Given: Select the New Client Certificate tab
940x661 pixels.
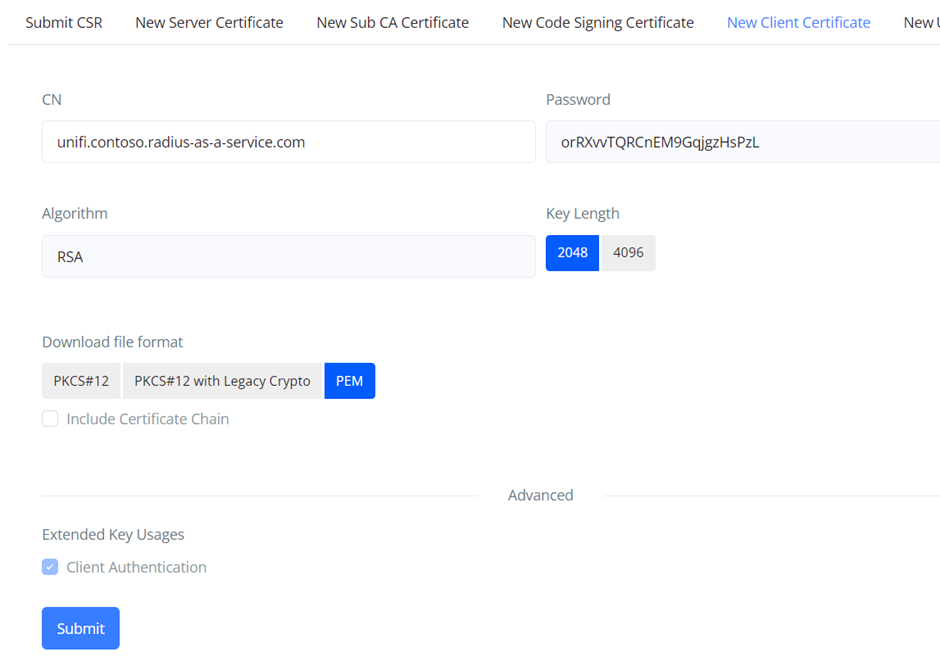Looking at the screenshot, I should 798,22.
